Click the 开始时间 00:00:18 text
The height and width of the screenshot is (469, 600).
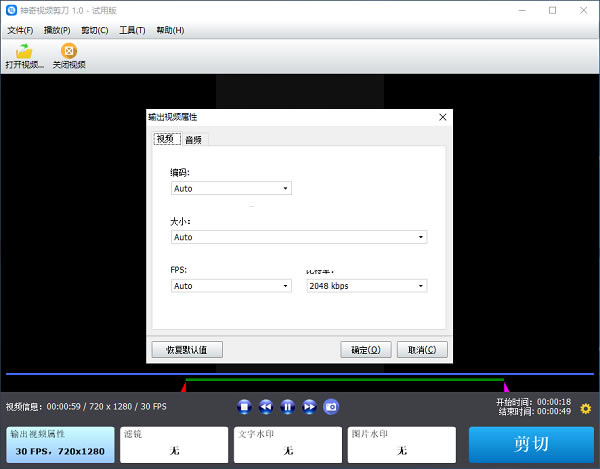533,402
